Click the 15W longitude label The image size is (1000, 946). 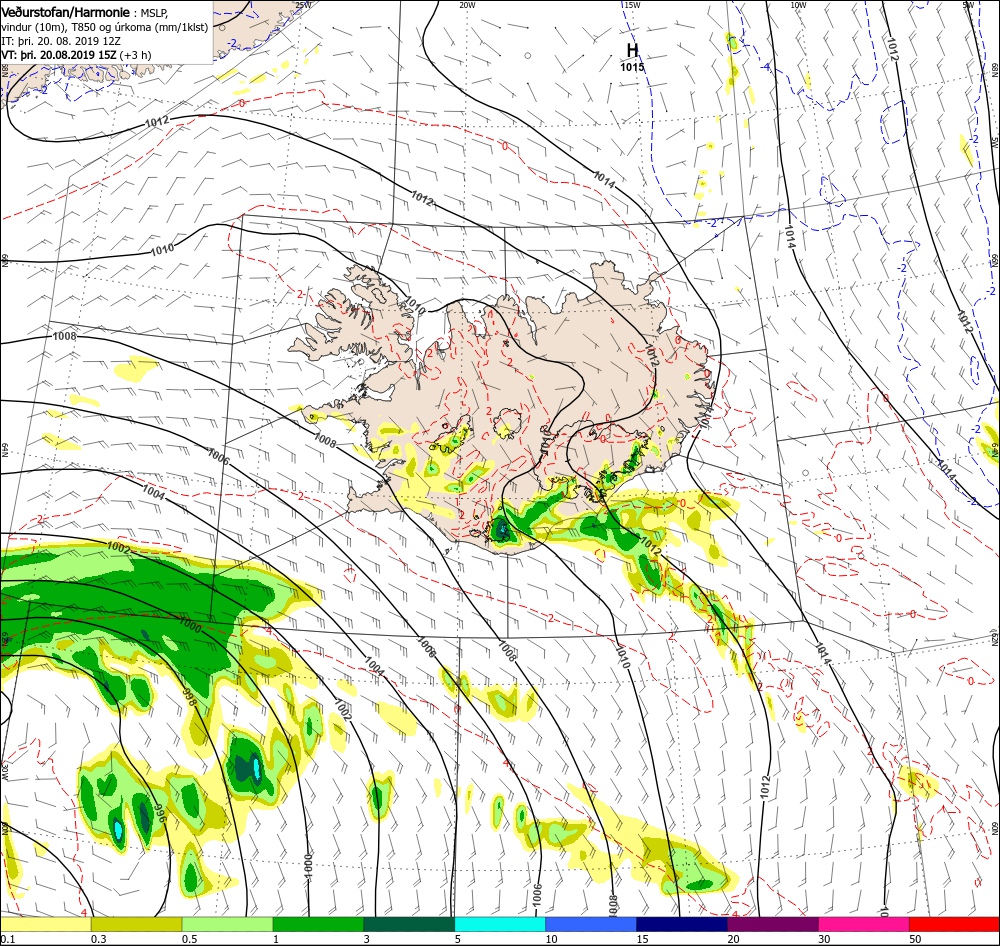point(632,5)
